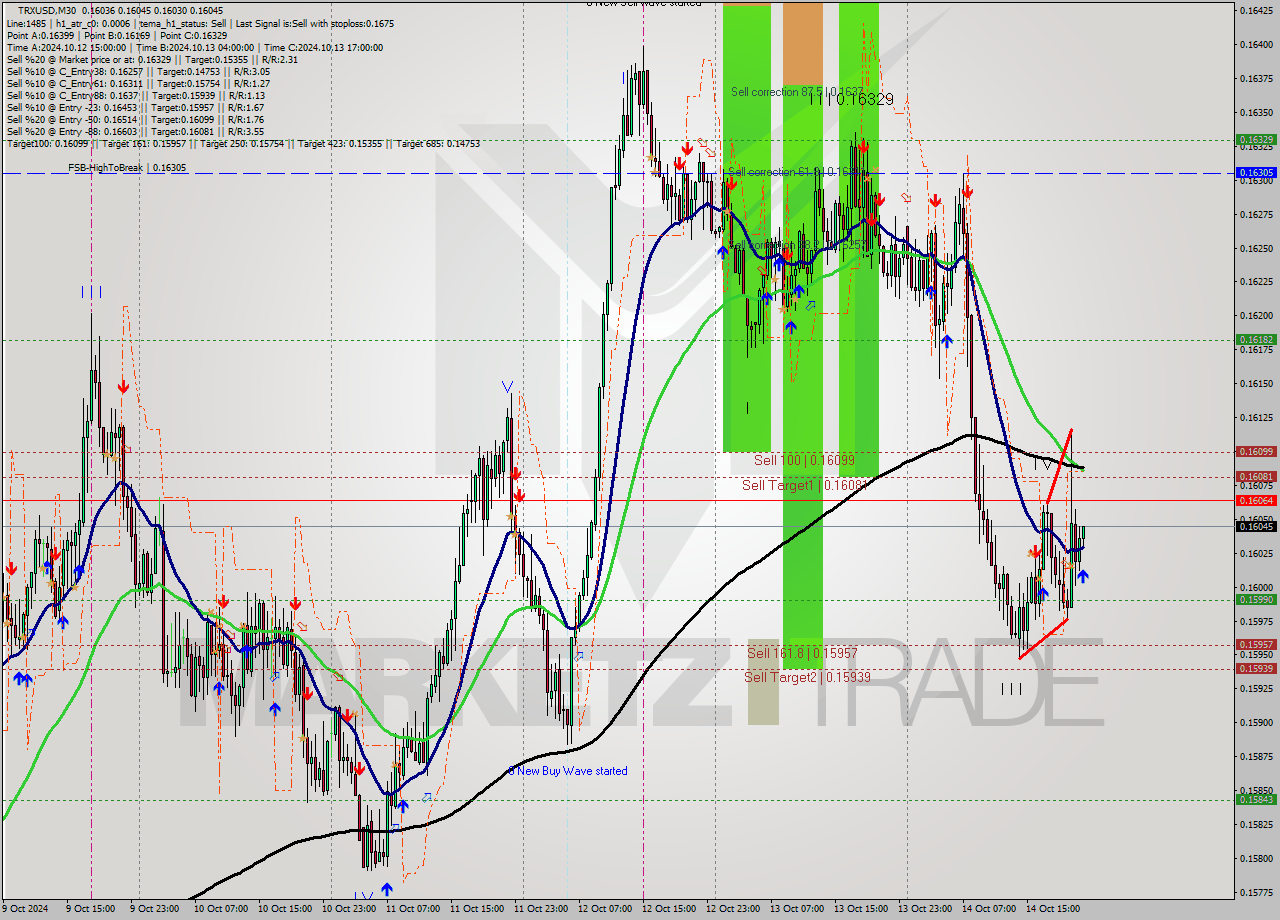
Task: Click the '14 Oct 15:00' time label
Action: (x=1052, y=909)
